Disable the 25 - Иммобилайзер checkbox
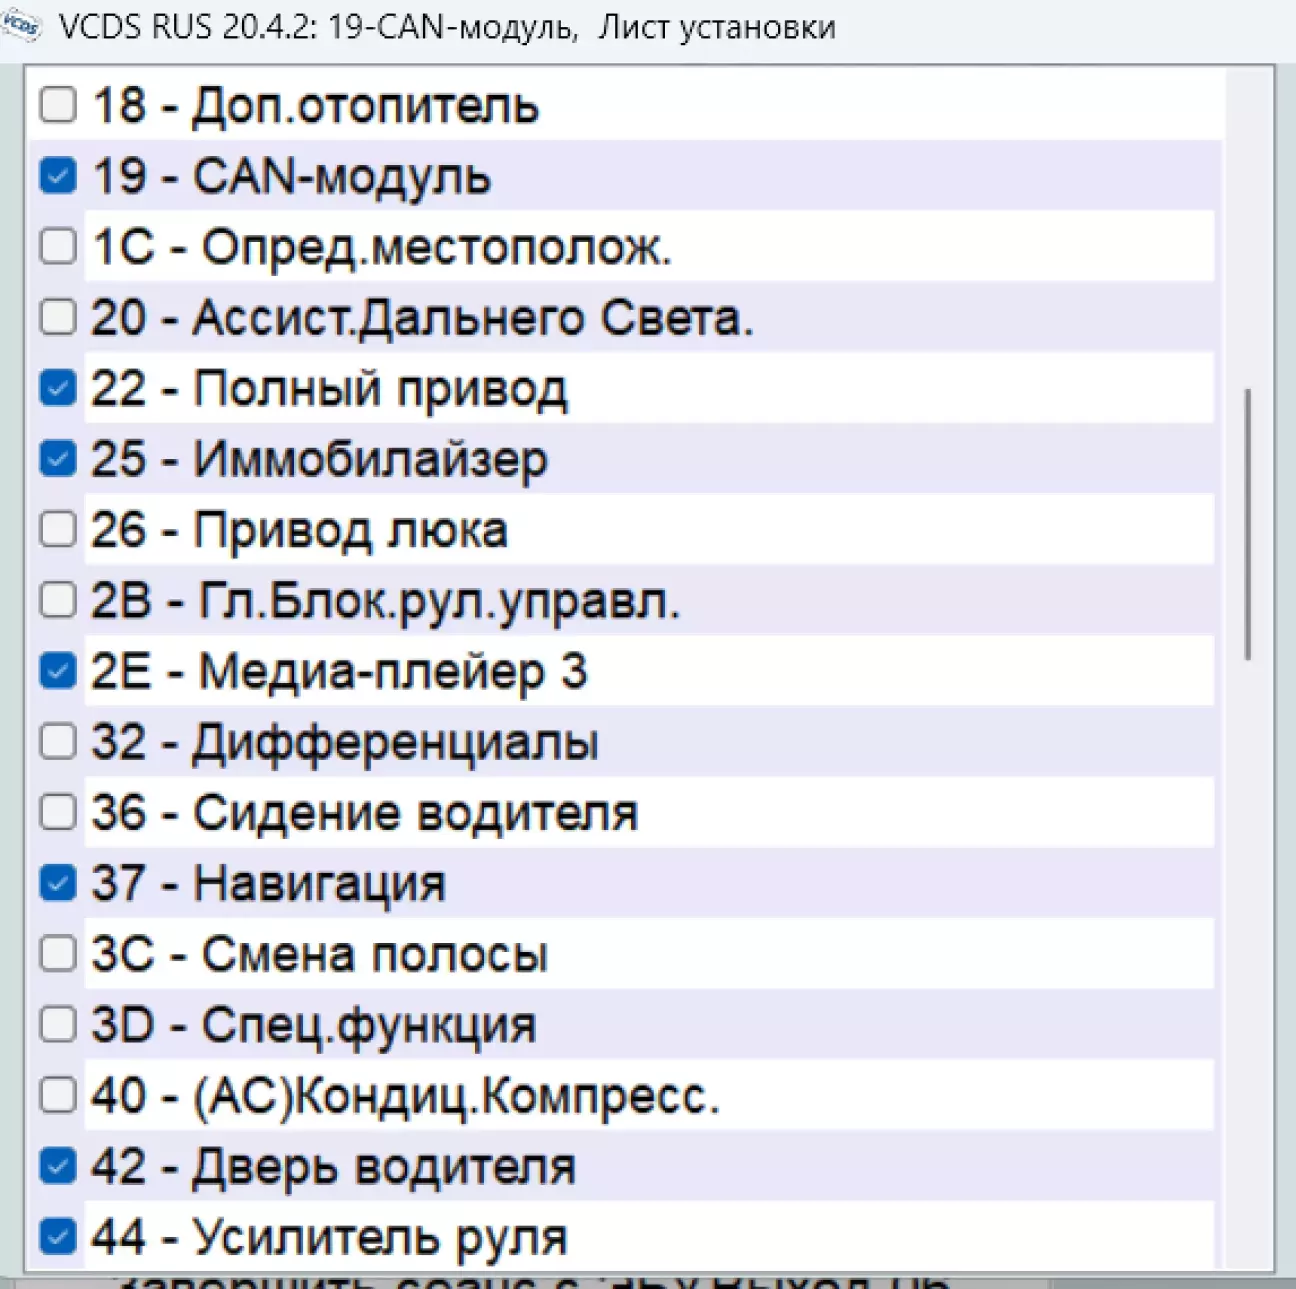The image size is (1296, 1289). tap(58, 459)
